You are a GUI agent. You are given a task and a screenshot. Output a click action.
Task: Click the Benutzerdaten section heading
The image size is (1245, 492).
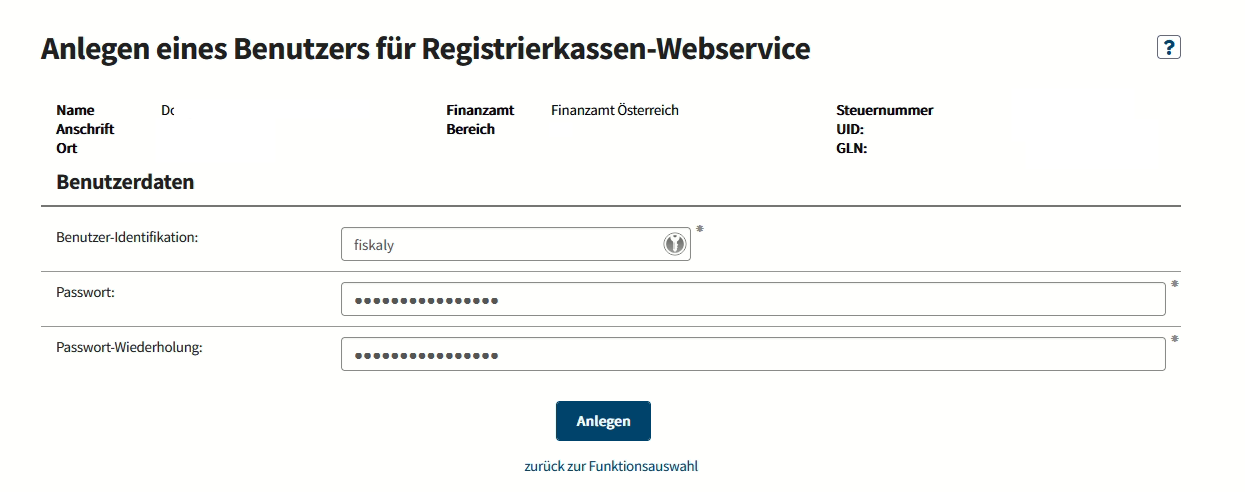pos(125,182)
